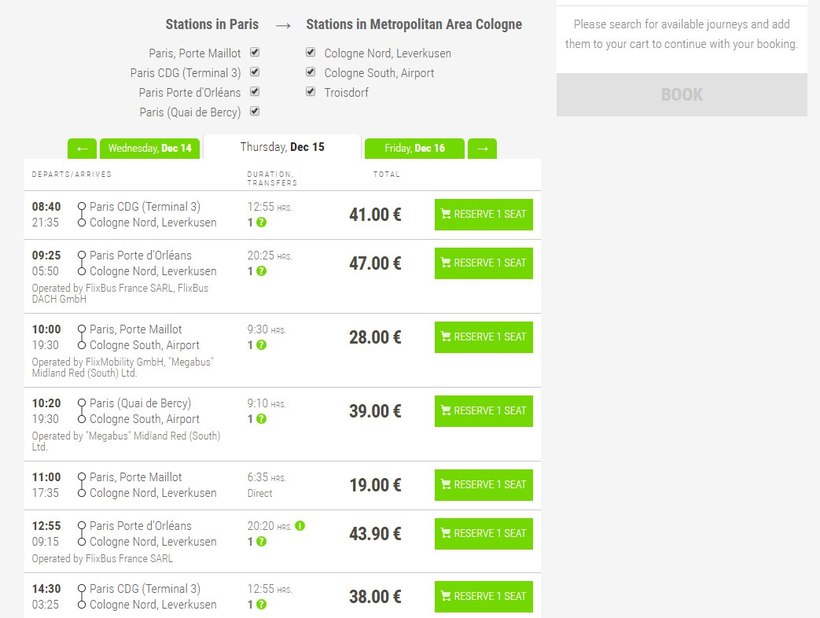Toggle the Troisdorf station checkbox
Image resolution: width=820 pixels, height=618 pixels.
pos(311,92)
